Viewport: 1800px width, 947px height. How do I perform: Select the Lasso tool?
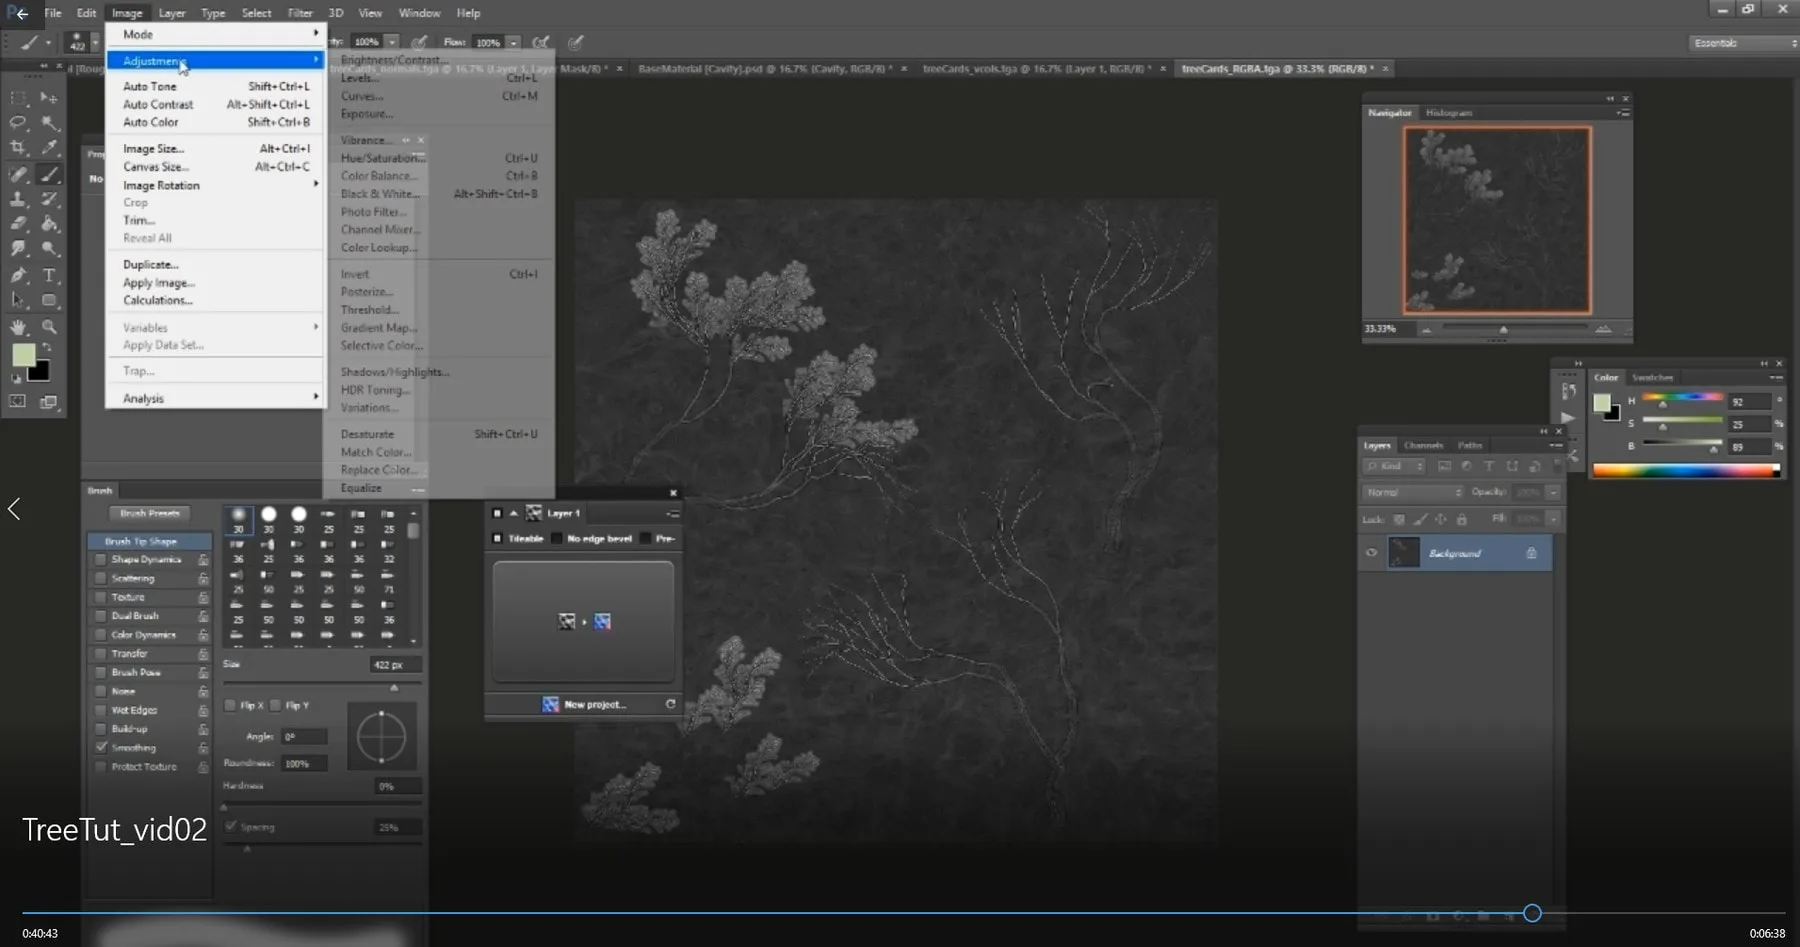coord(18,123)
